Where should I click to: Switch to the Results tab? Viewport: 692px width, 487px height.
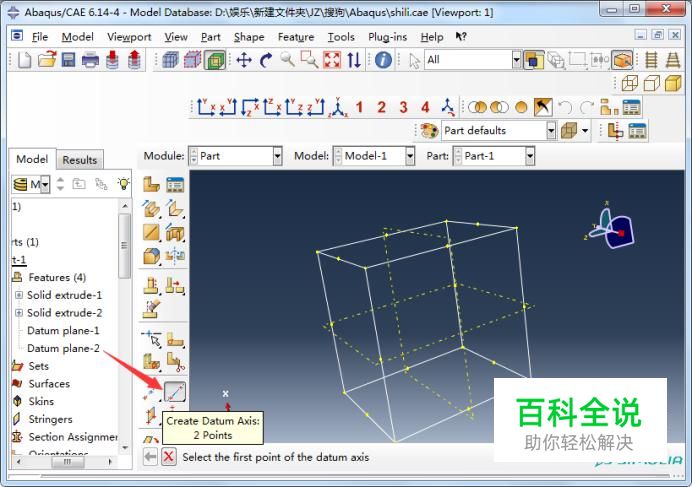(79, 160)
